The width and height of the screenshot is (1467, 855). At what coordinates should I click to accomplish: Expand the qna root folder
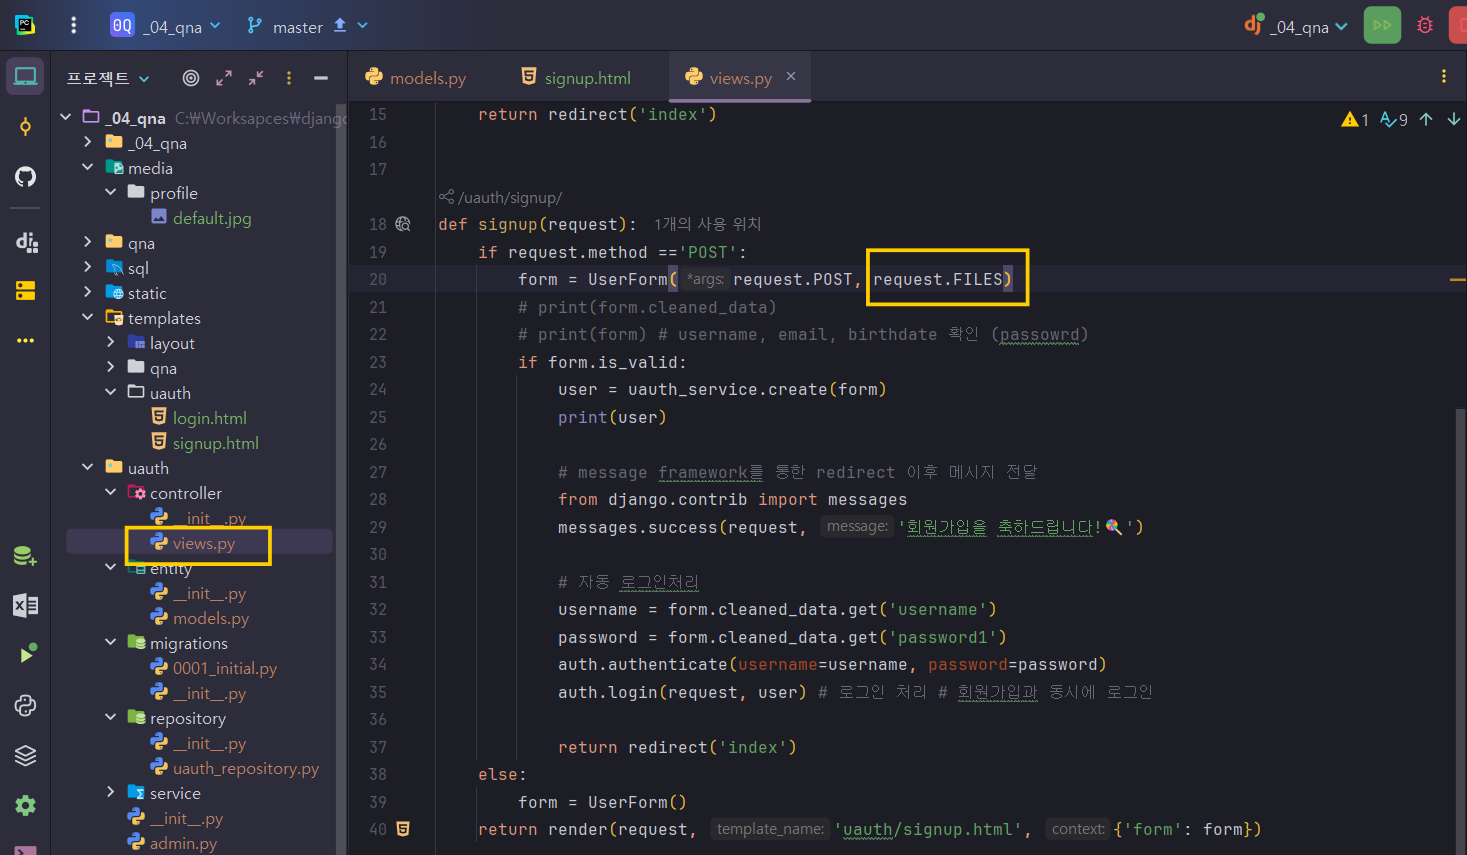(88, 242)
